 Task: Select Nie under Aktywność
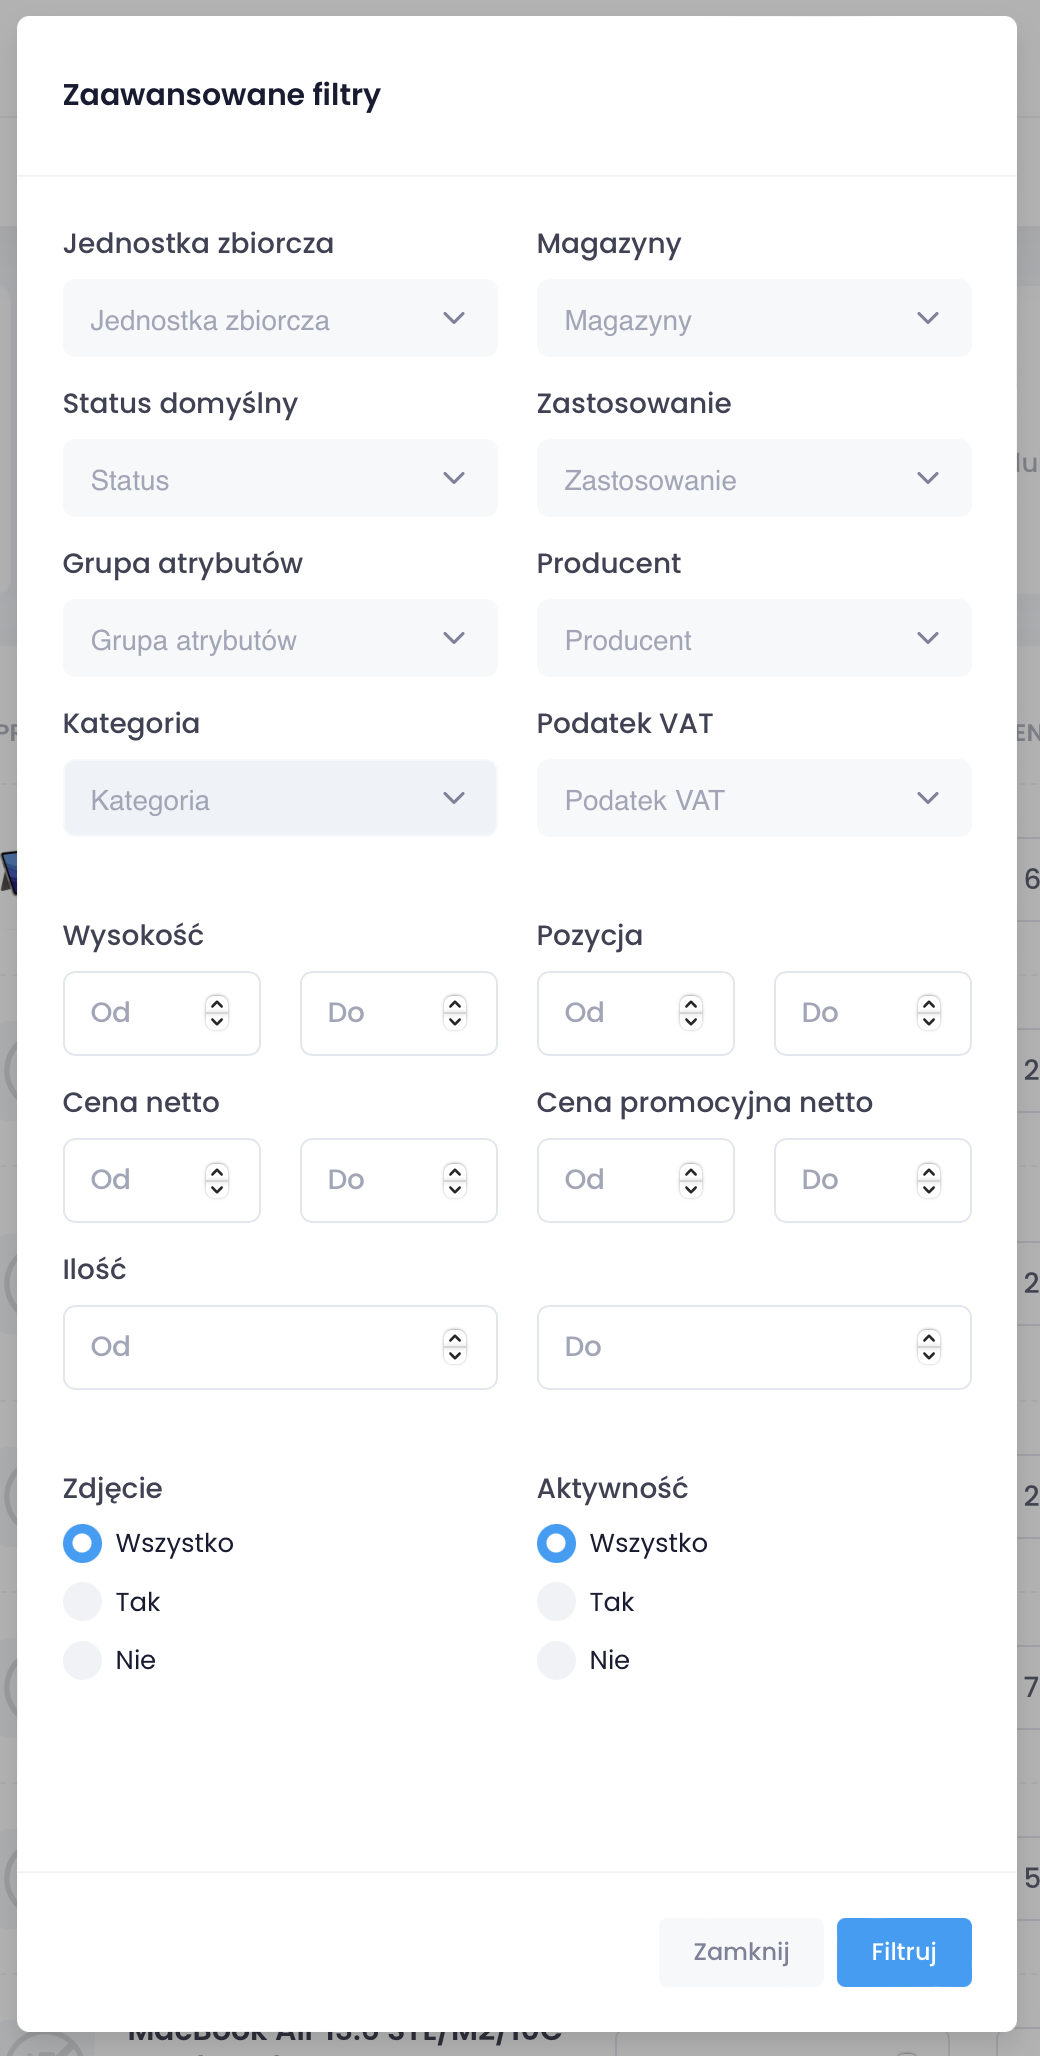click(557, 1660)
